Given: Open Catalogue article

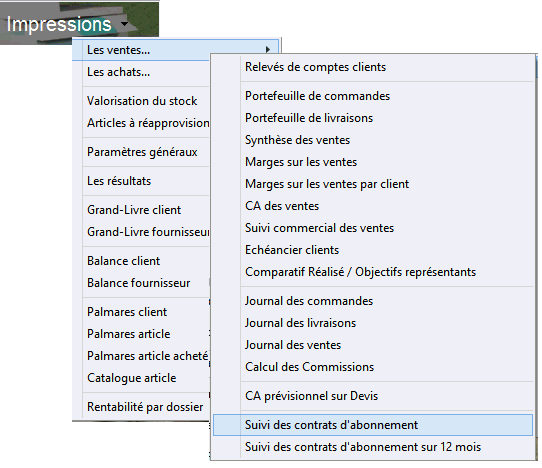Looking at the screenshot, I should (131, 378).
